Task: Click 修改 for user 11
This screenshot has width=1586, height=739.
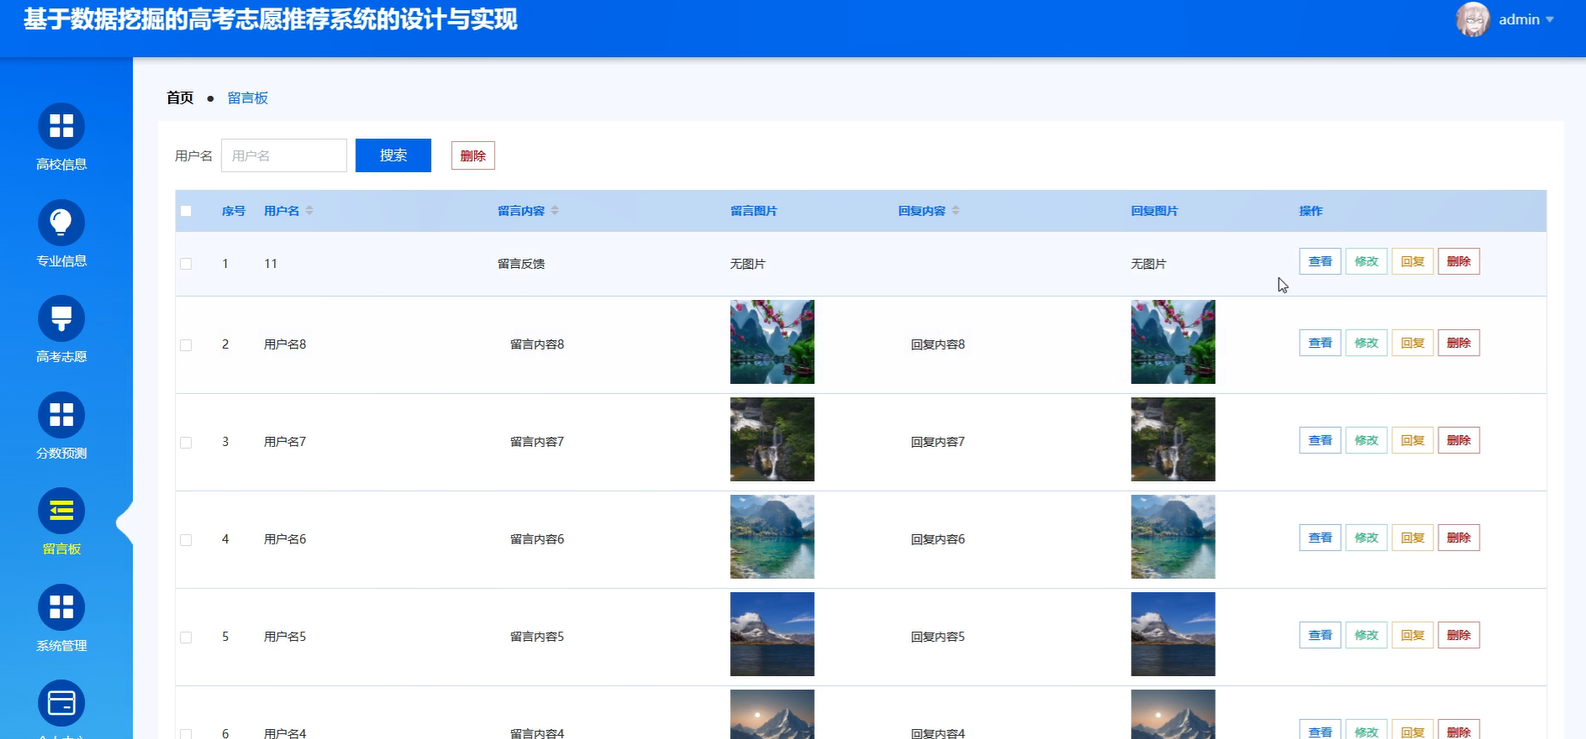Action: tap(1366, 262)
